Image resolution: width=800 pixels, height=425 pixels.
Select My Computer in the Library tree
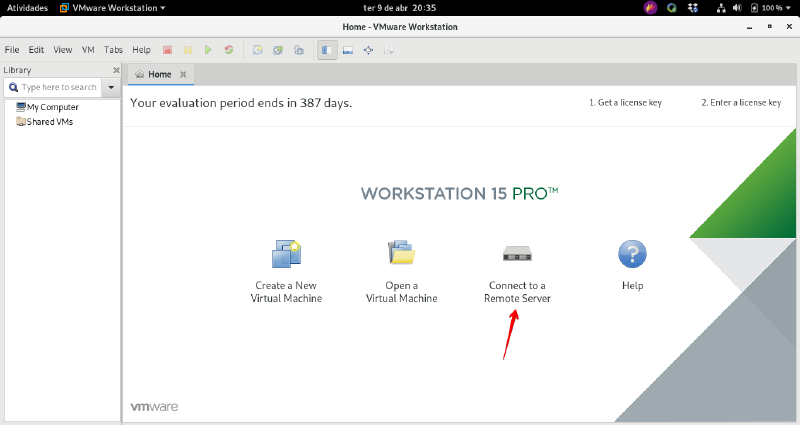click(x=52, y=107)
